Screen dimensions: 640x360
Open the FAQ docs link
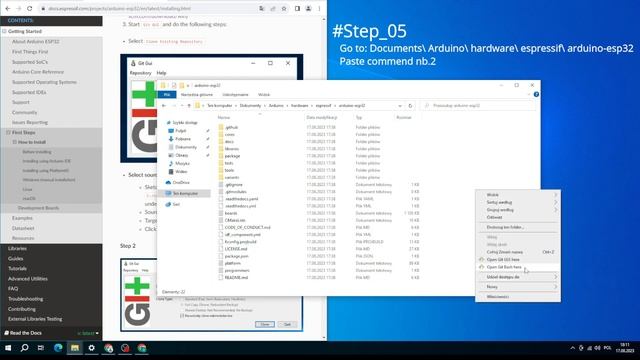[x=13, y=289]
